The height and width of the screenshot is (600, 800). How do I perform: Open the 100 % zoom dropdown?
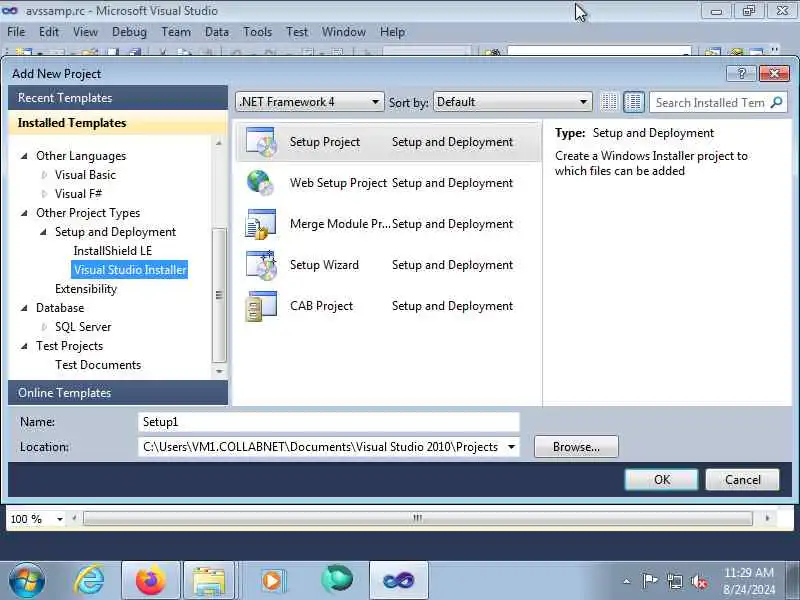(60, 519)
